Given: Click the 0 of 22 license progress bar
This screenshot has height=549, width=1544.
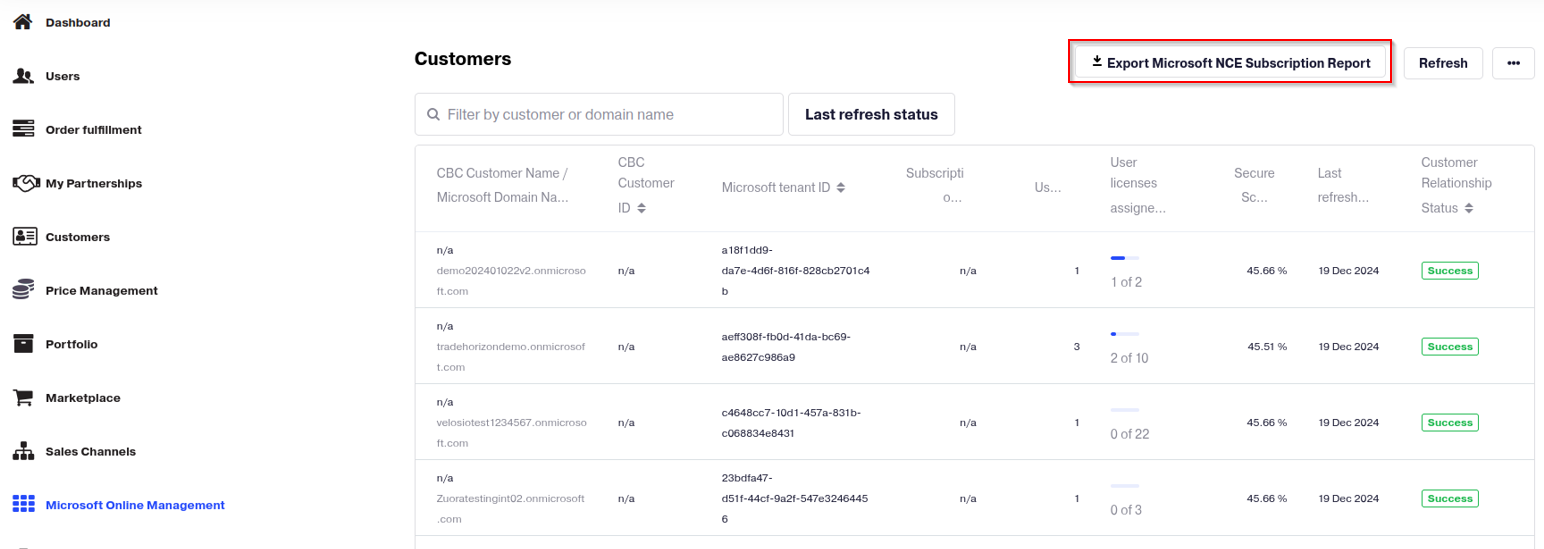Looking at the screenshot, I should (x=1125, y=410).
